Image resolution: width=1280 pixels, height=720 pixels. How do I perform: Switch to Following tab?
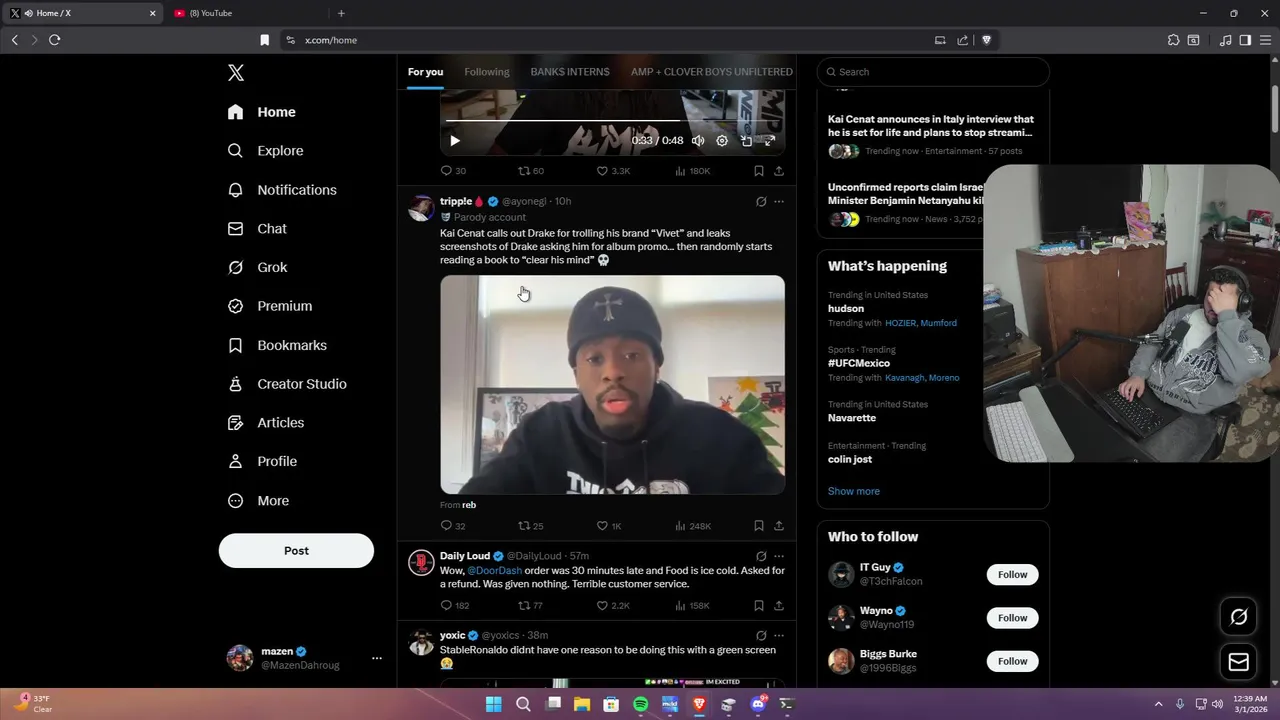[x=487, y=72]
